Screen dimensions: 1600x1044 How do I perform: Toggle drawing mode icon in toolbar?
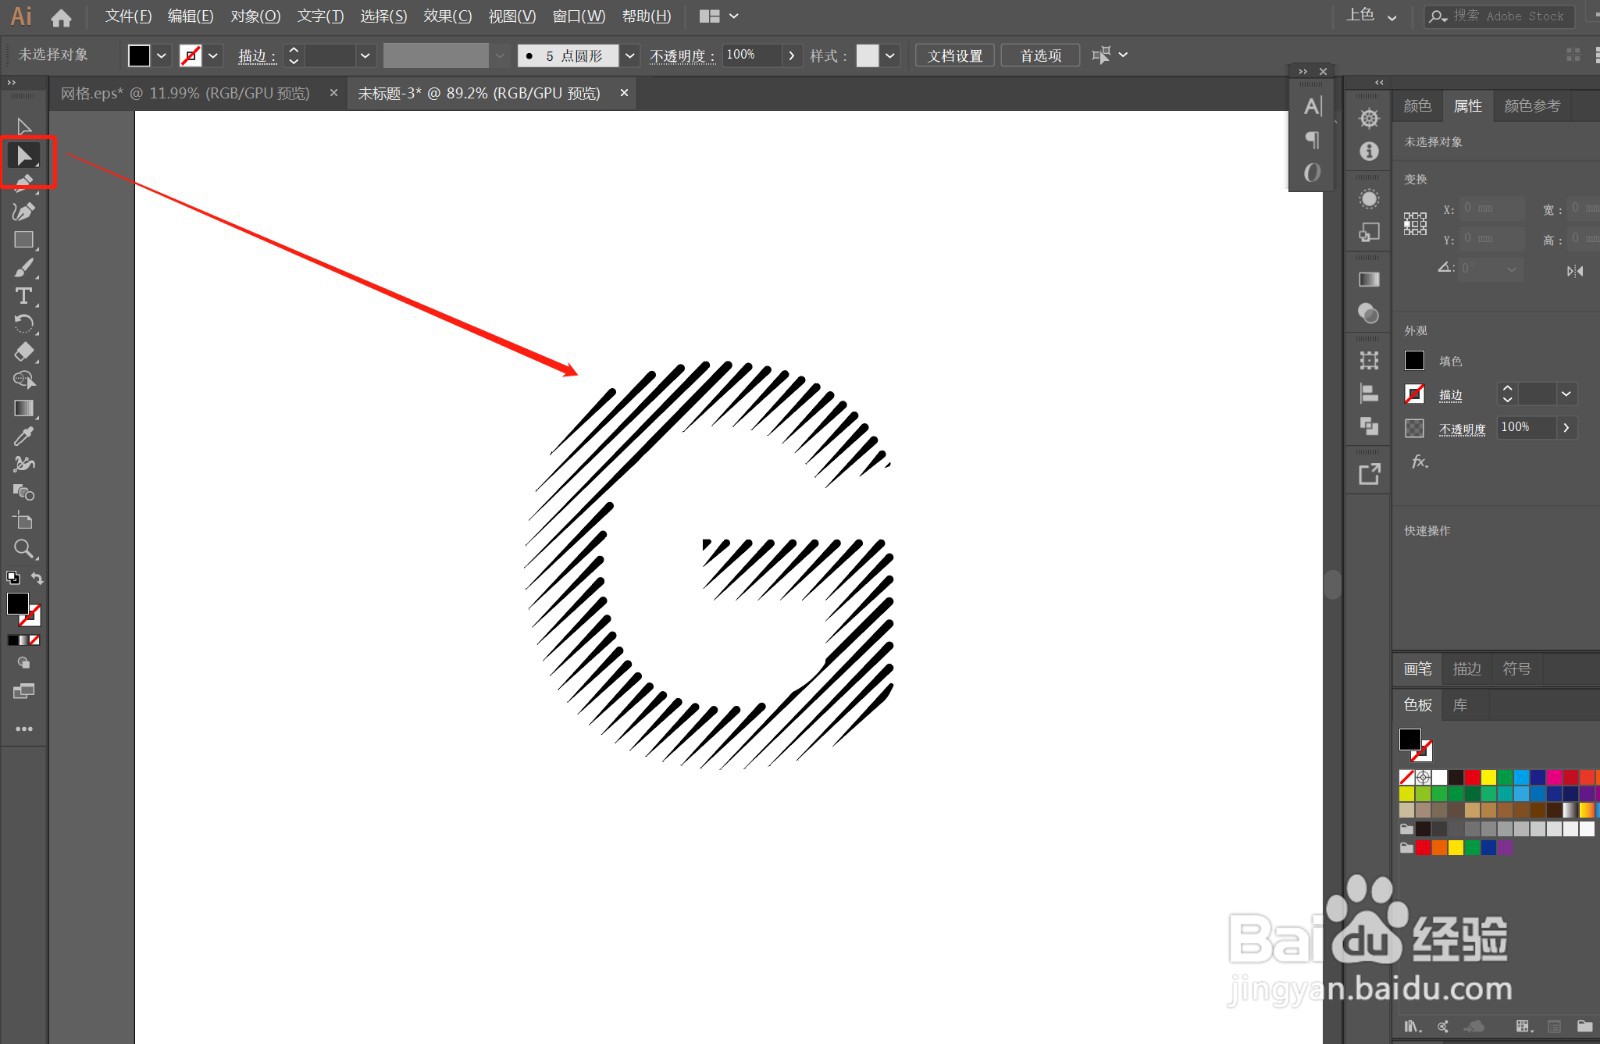(24, 663)
